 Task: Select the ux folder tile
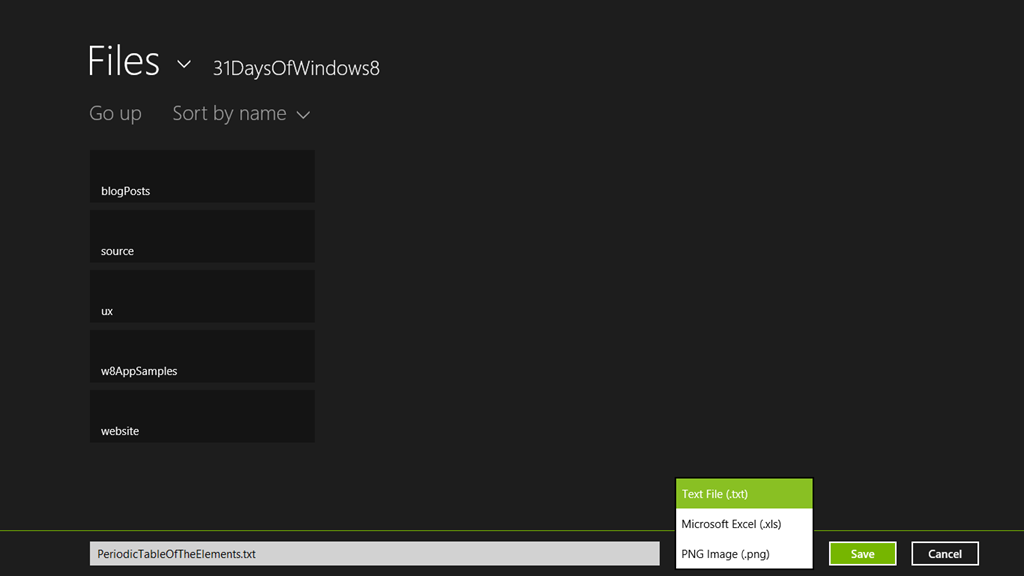pos(202,296)
